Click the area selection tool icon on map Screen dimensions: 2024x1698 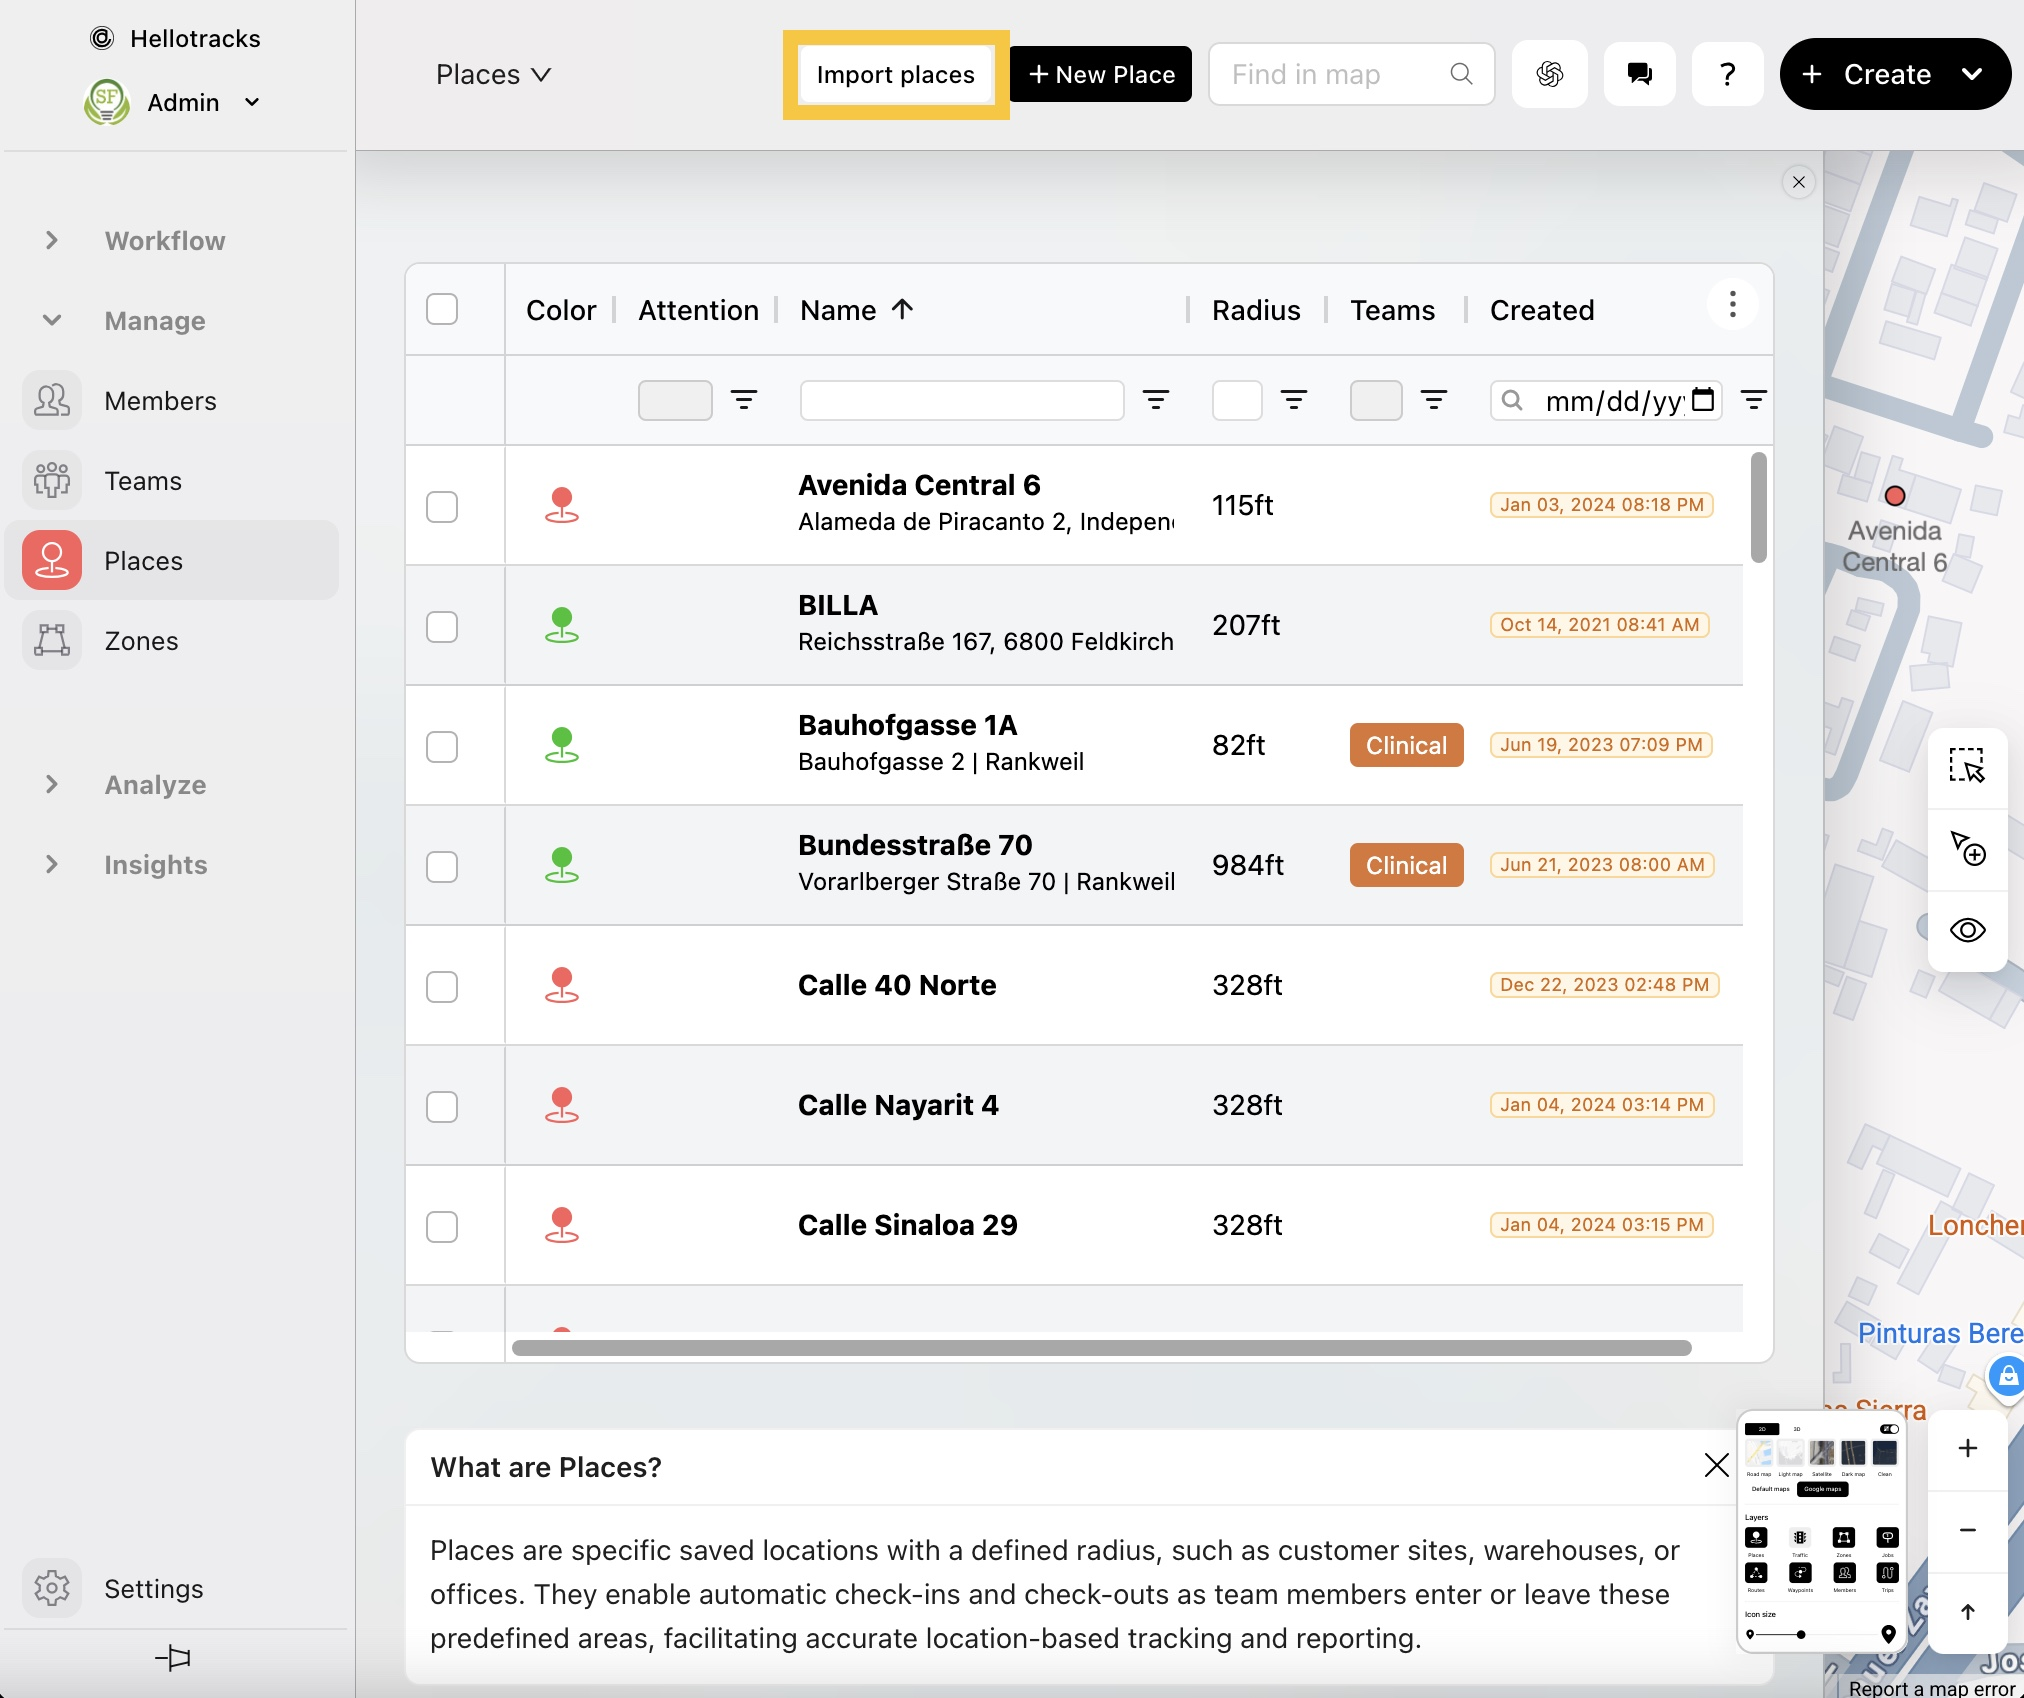point(1966,766)
